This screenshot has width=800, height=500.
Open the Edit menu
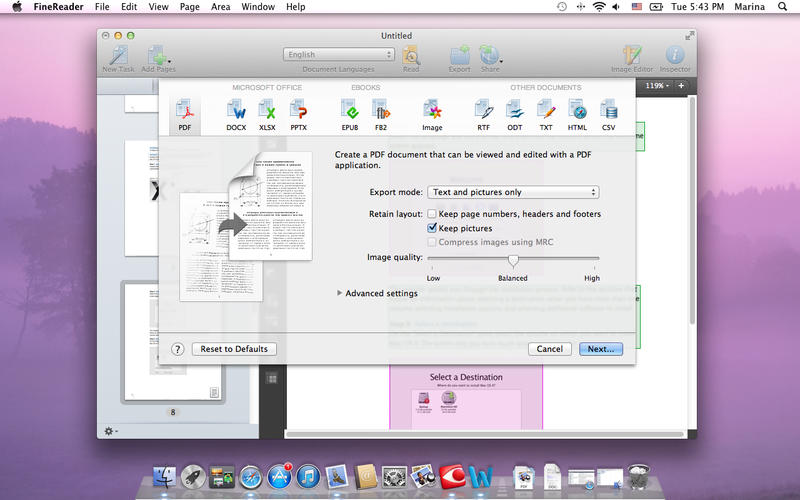[x=129, y=7]
